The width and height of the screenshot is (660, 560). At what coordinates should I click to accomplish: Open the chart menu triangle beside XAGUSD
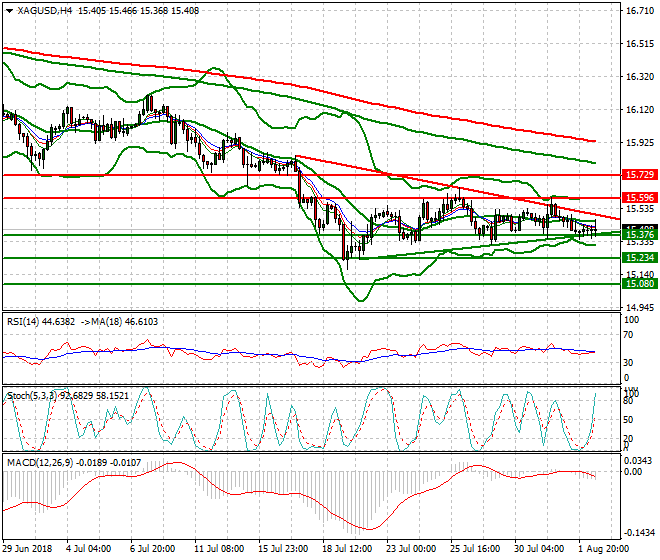coord(9,11)
